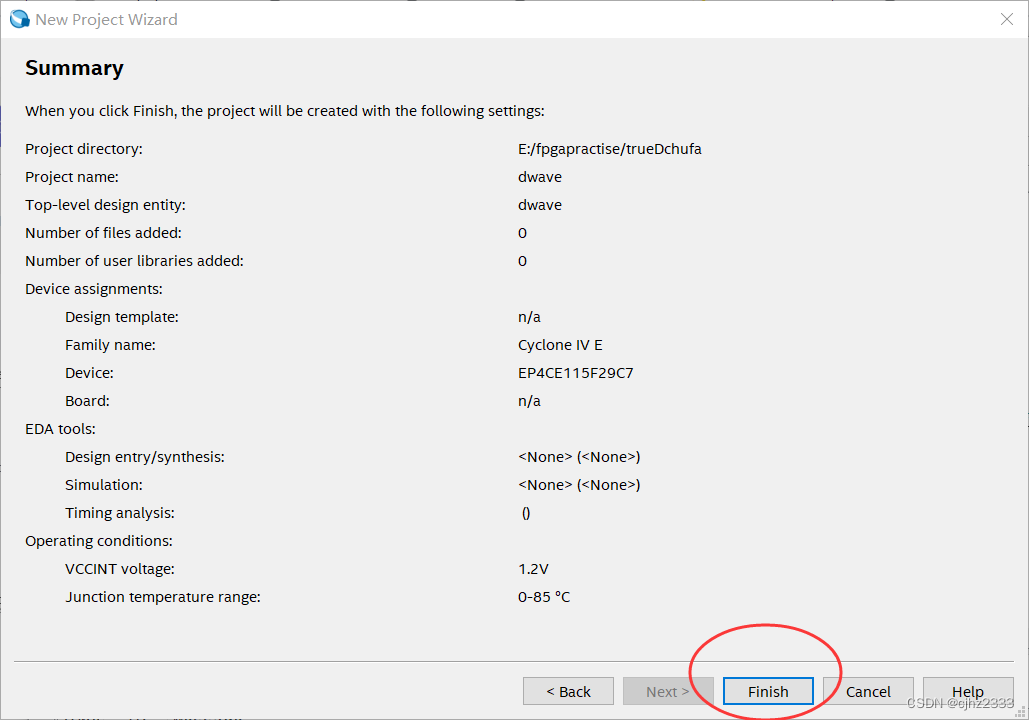Click the 'Board:' label

point(87,401)
